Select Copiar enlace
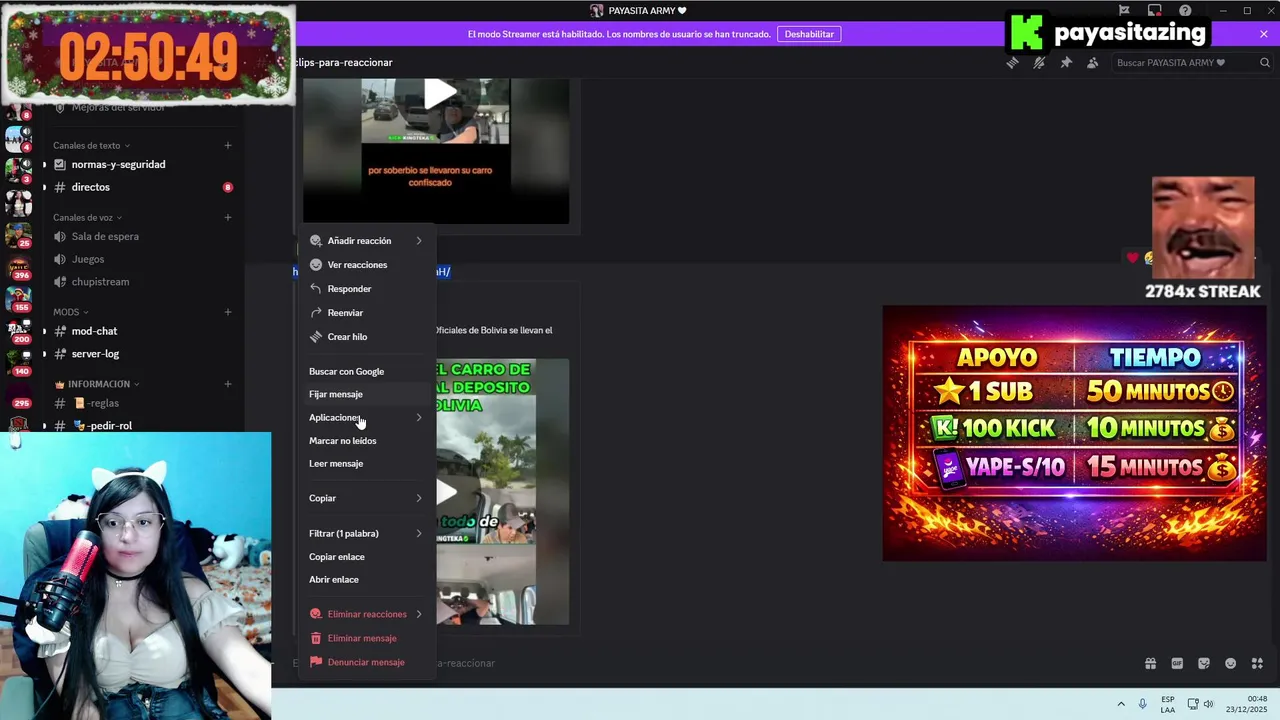 point(366,557)
